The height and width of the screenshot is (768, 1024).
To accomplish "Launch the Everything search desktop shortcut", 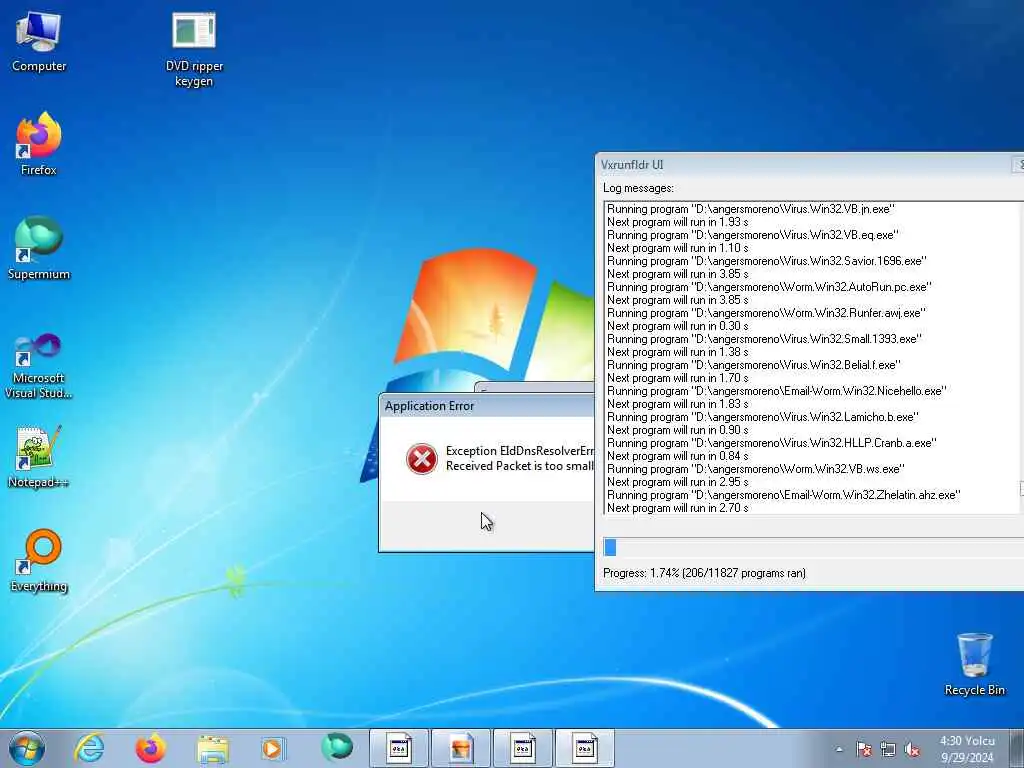I will (x=39, y=560).
